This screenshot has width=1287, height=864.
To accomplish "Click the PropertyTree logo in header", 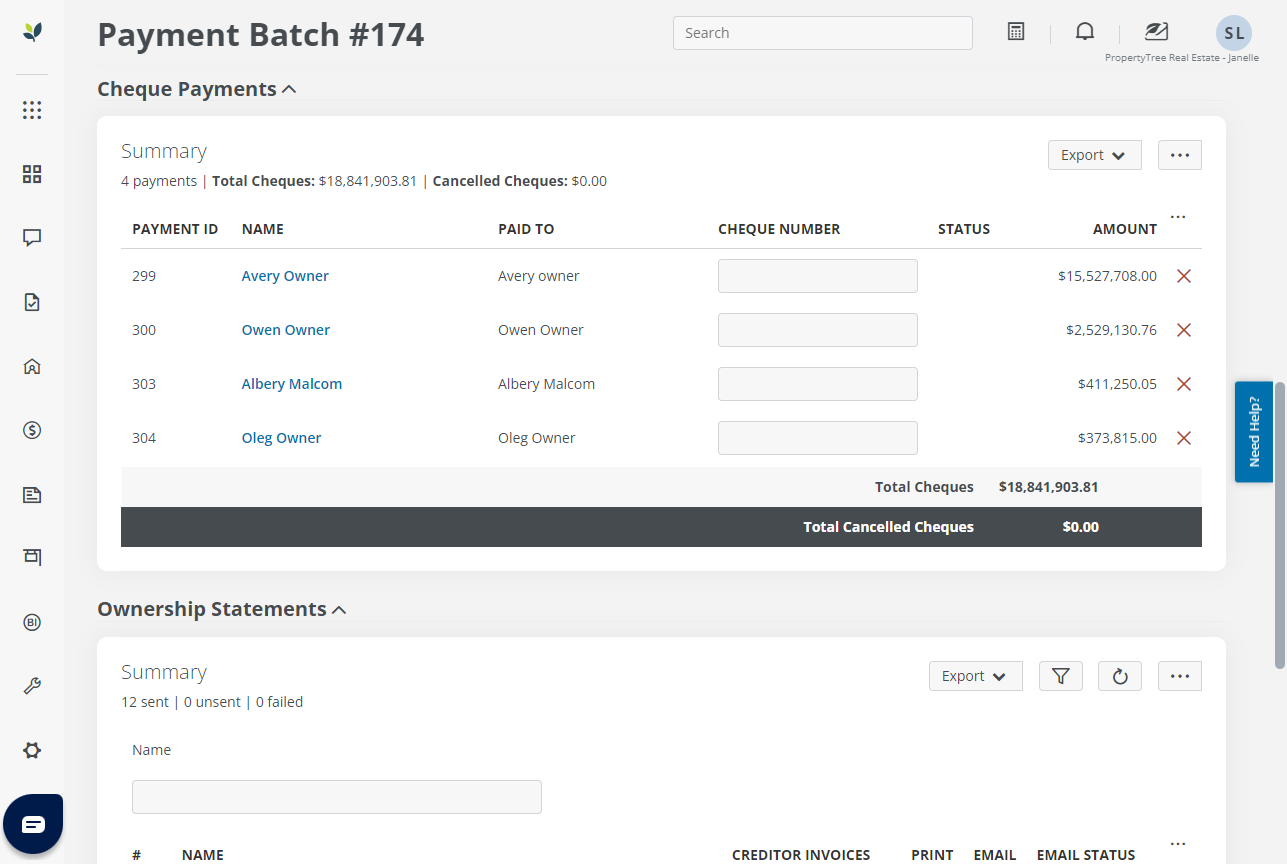I will click(1157, 32).
